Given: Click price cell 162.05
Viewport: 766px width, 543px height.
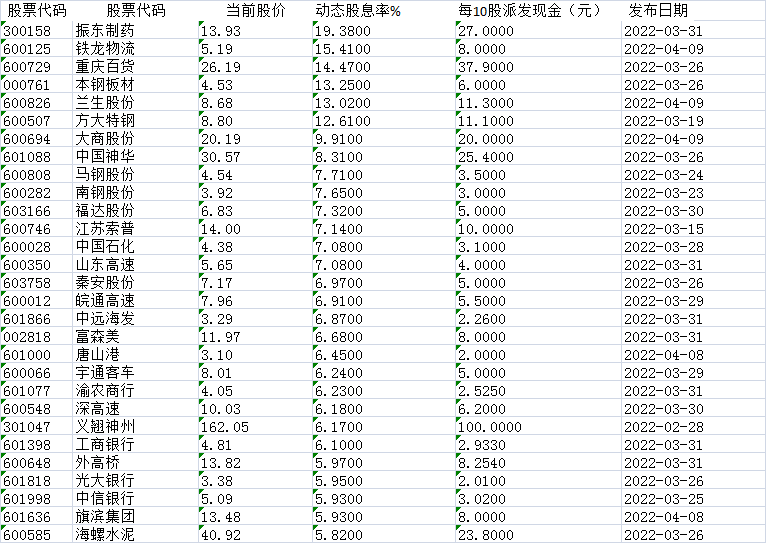Looking at the screenshot, I should 225,427.
